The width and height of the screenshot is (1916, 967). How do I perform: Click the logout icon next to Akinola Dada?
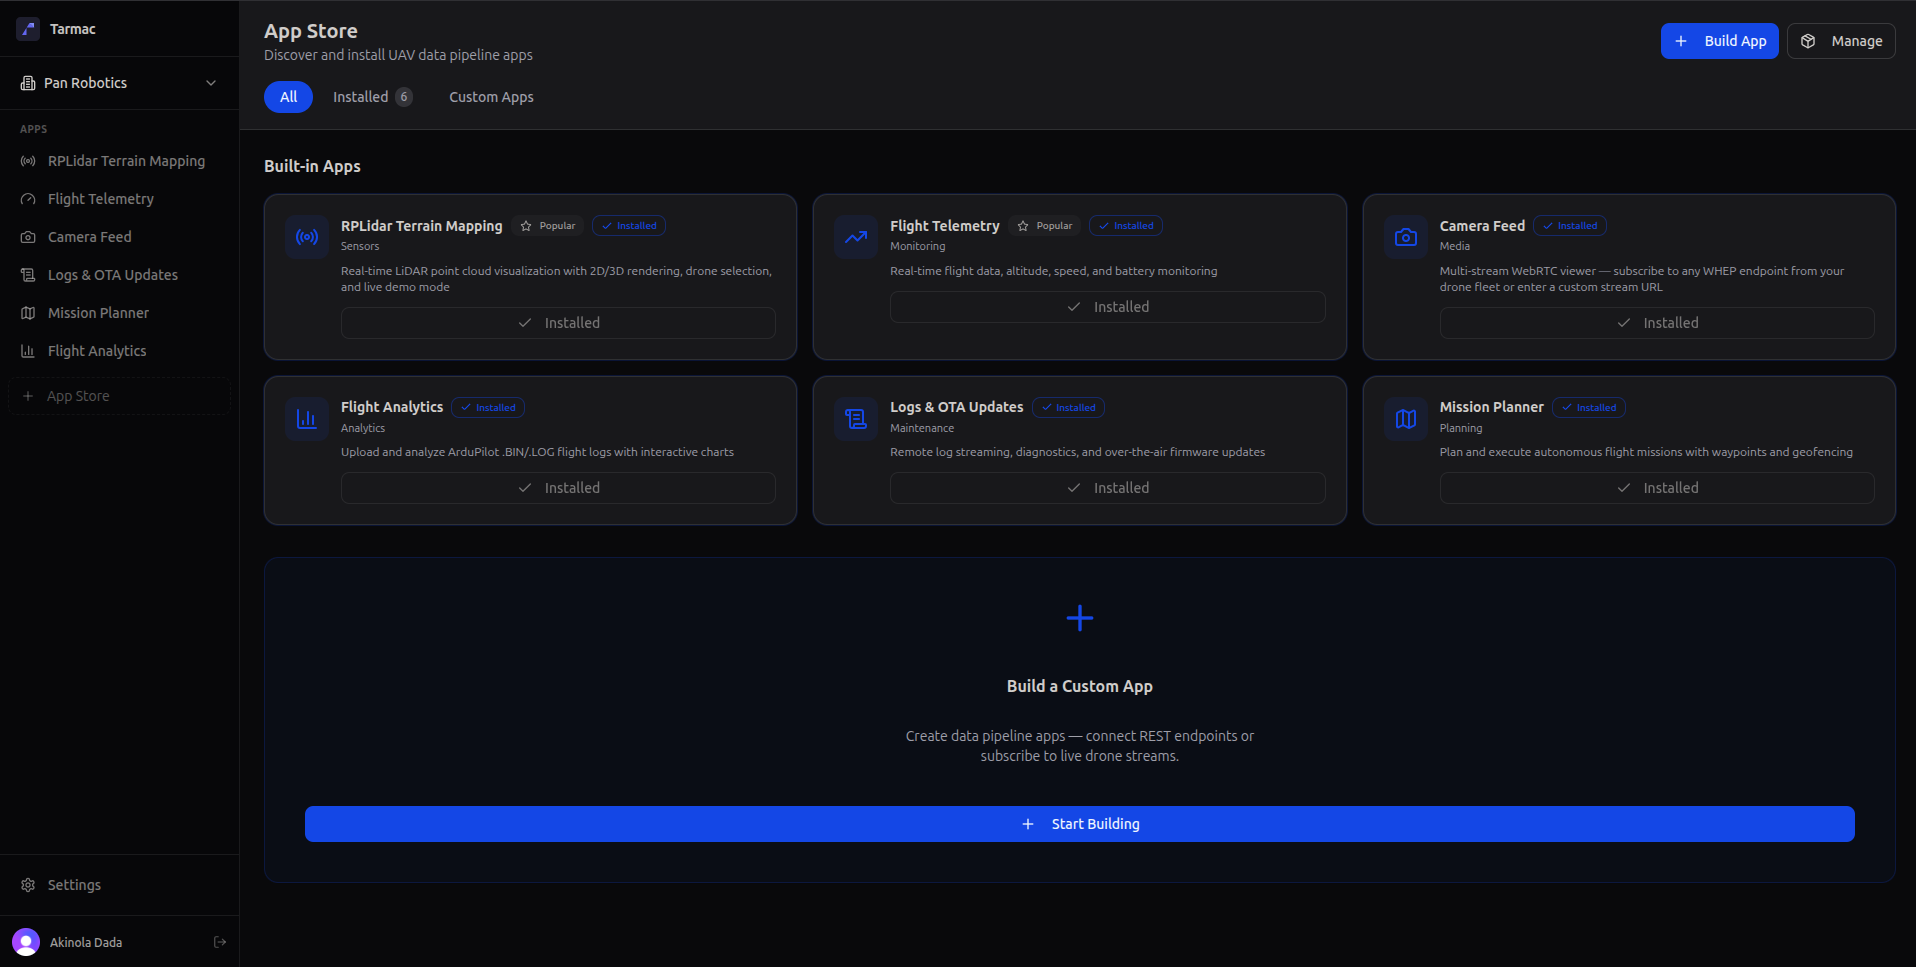coord(220,942)
